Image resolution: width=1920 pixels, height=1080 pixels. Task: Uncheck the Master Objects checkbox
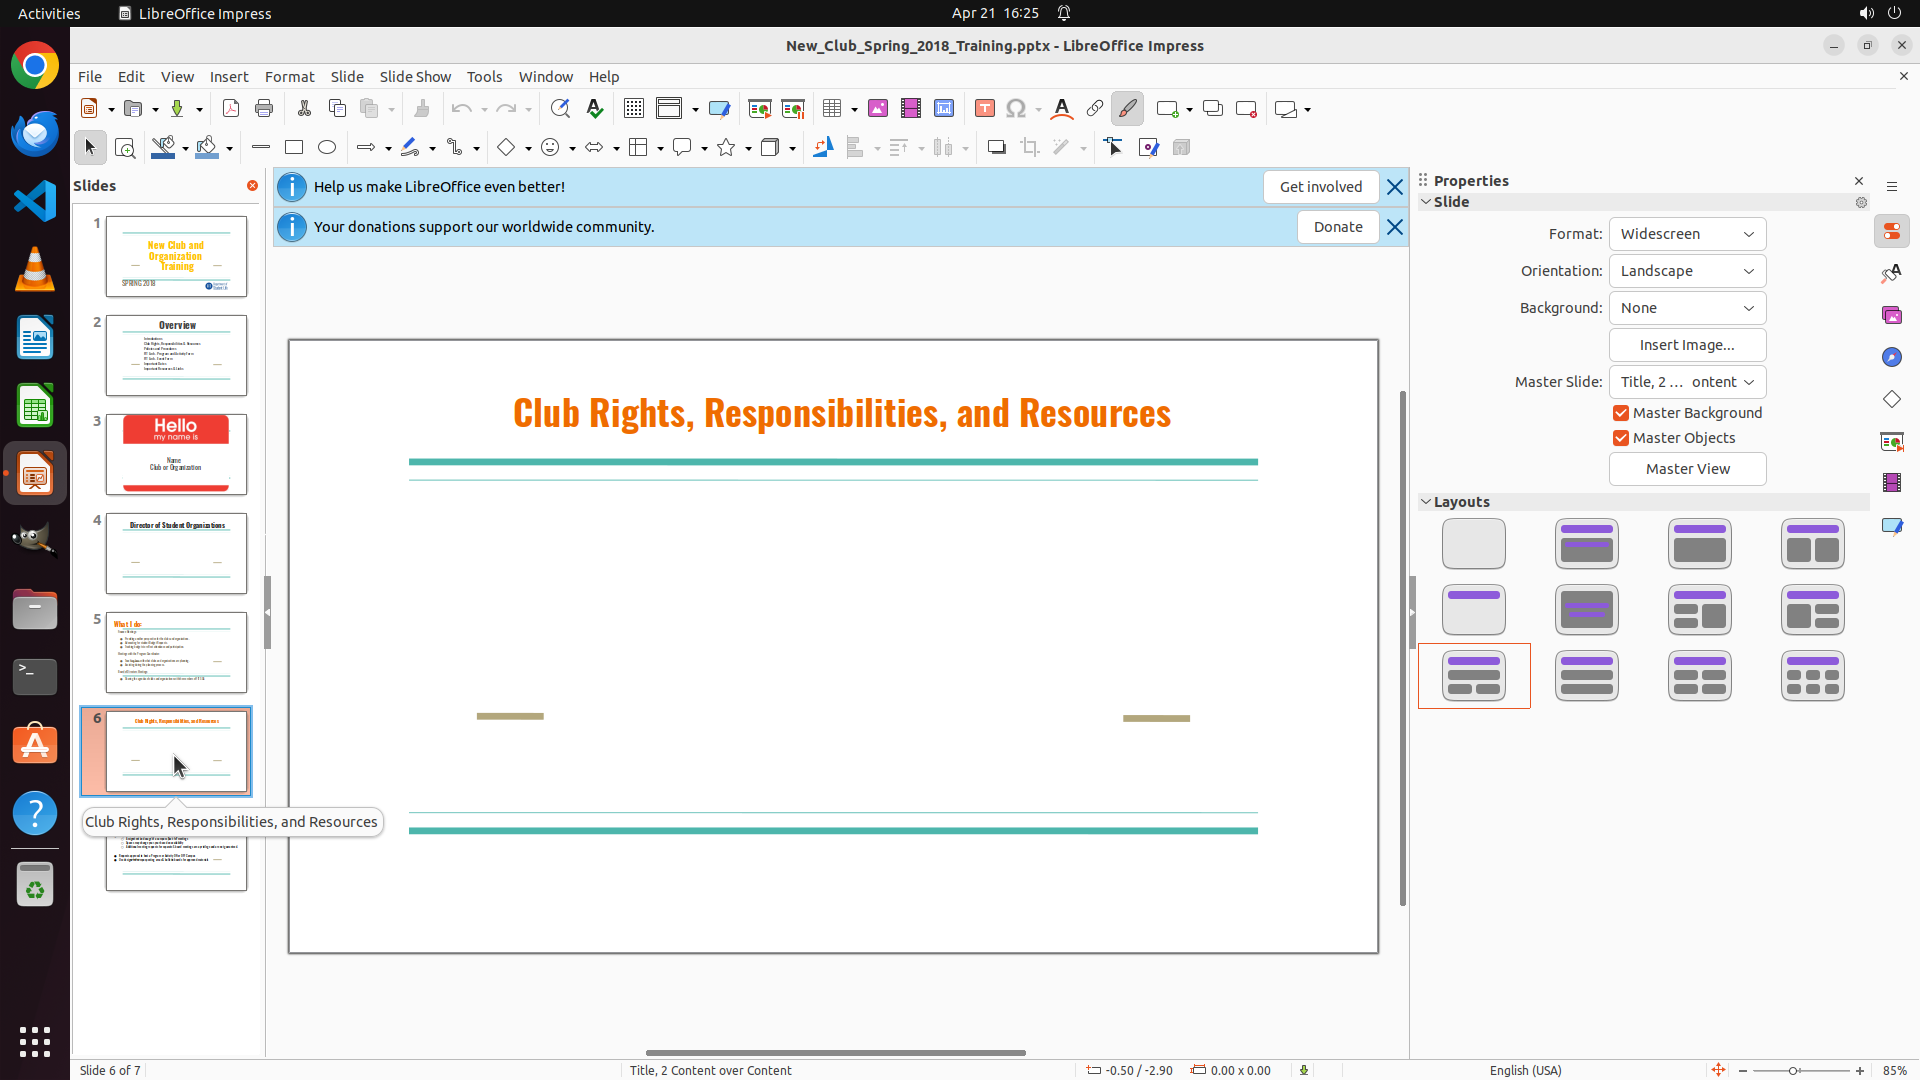point(1621,438)
